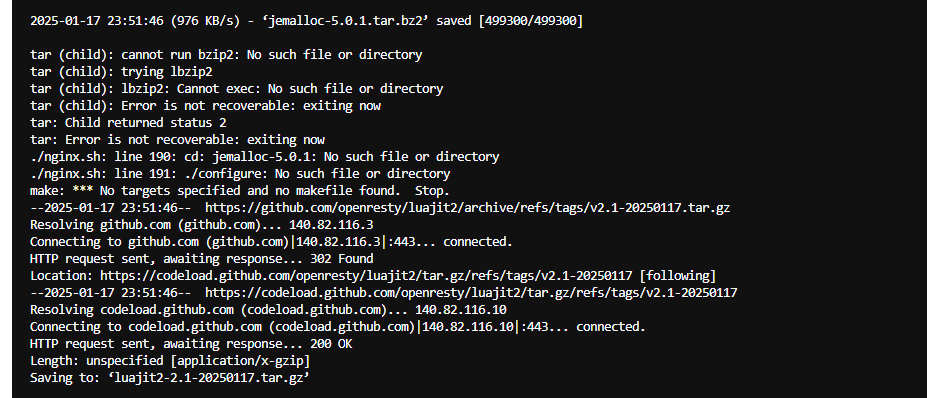
Task: Click the '200 OK' response text
Action: [x=331, y=344]
